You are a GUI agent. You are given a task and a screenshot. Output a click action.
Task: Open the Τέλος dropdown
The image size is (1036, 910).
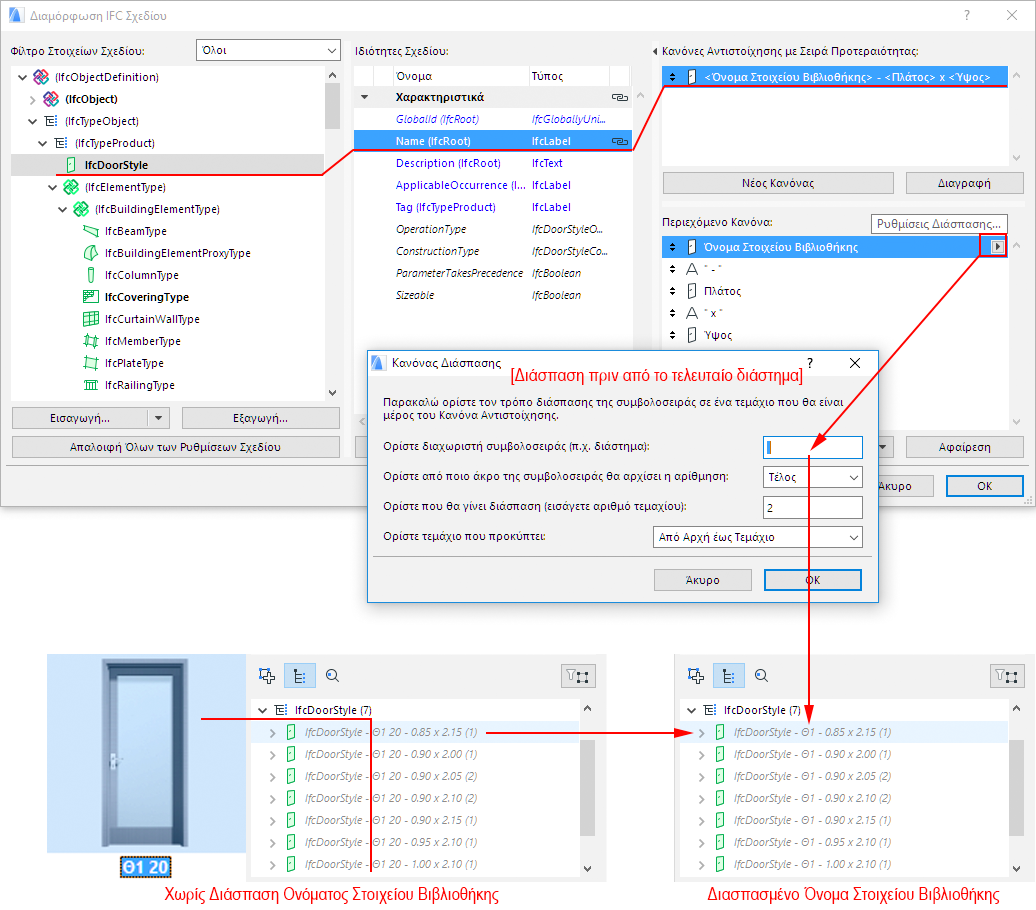pos(813,477)
